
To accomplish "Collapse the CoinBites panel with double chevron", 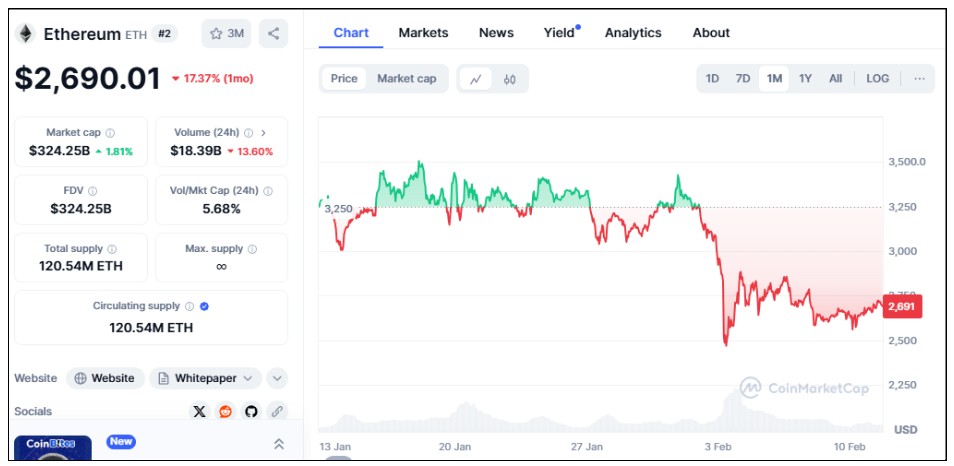I will pyautogui.click(x=279, y=444).
